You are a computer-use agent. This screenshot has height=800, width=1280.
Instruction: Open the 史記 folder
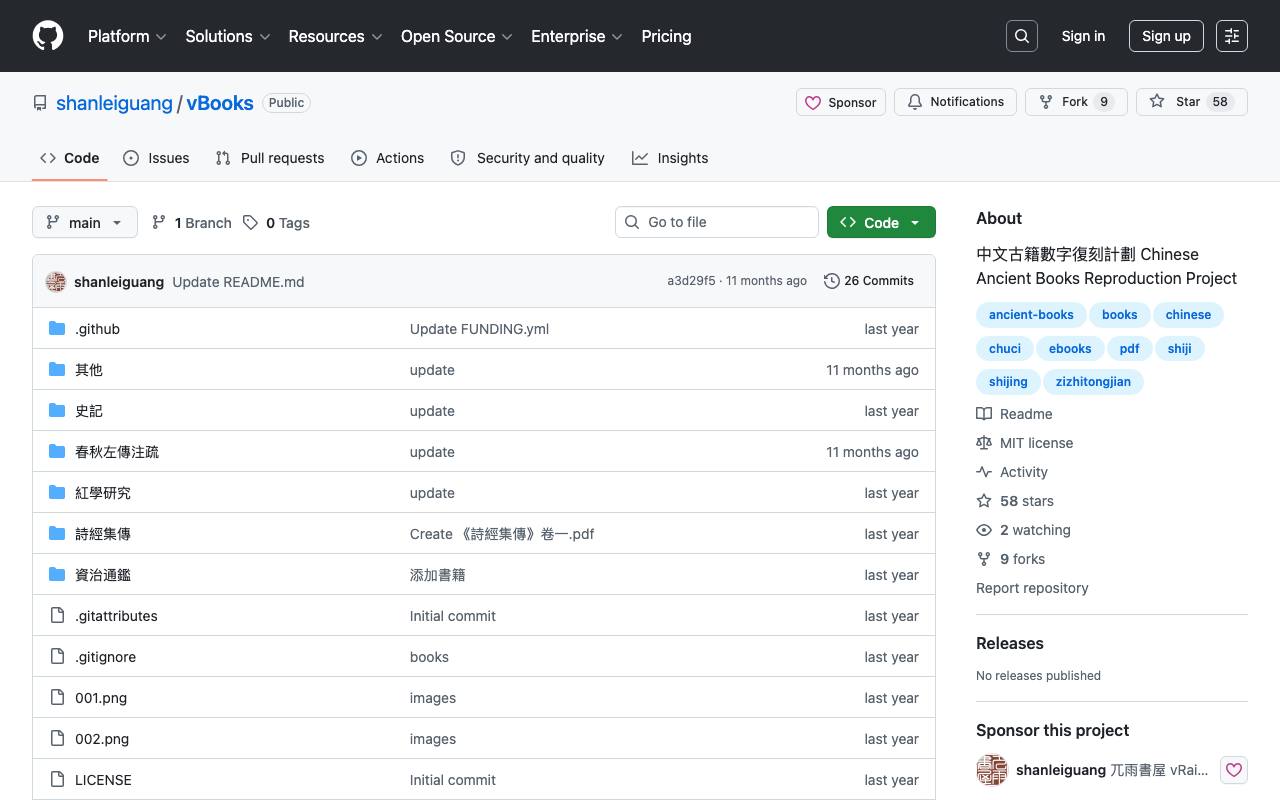click(x=89, y=411)
